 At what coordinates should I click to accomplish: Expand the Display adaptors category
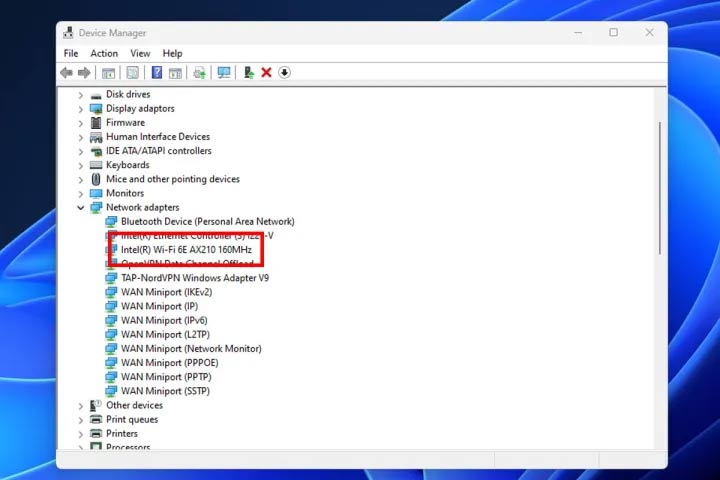coord(81,109)
